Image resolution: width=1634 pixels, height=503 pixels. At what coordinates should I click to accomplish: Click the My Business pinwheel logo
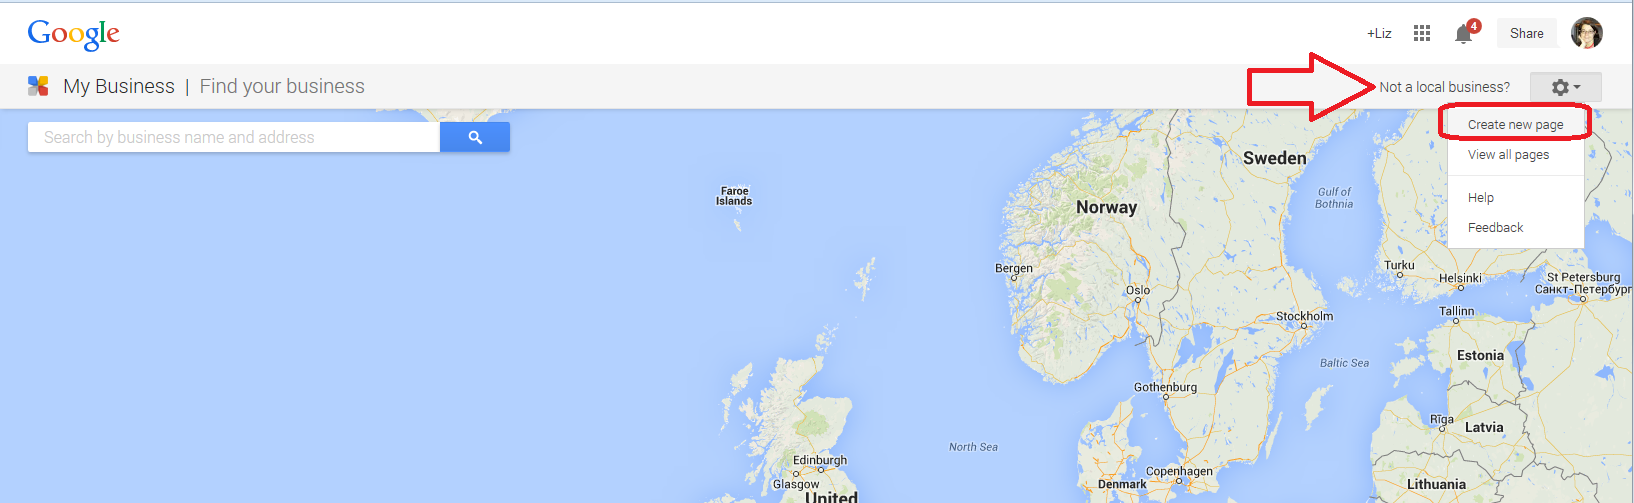(x=38, y=86)
